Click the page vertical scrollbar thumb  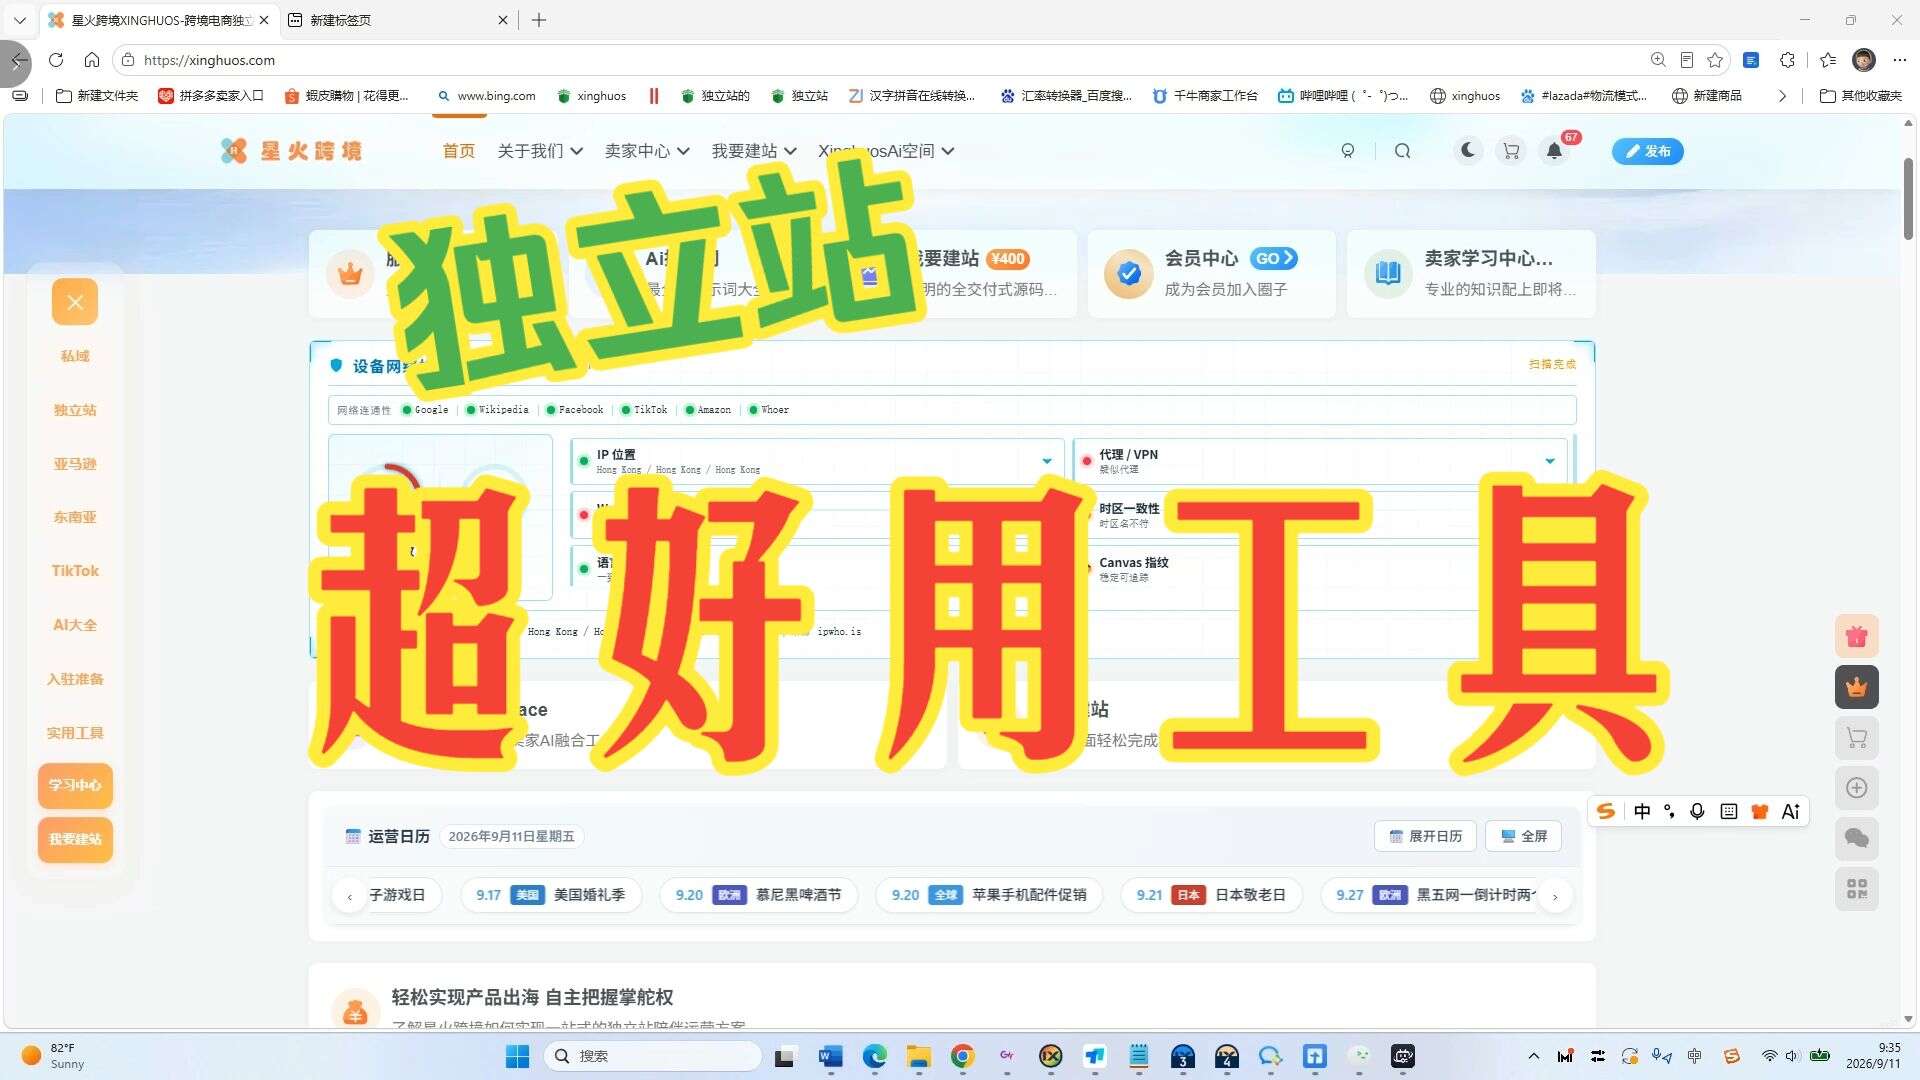tap(1908, 199)
